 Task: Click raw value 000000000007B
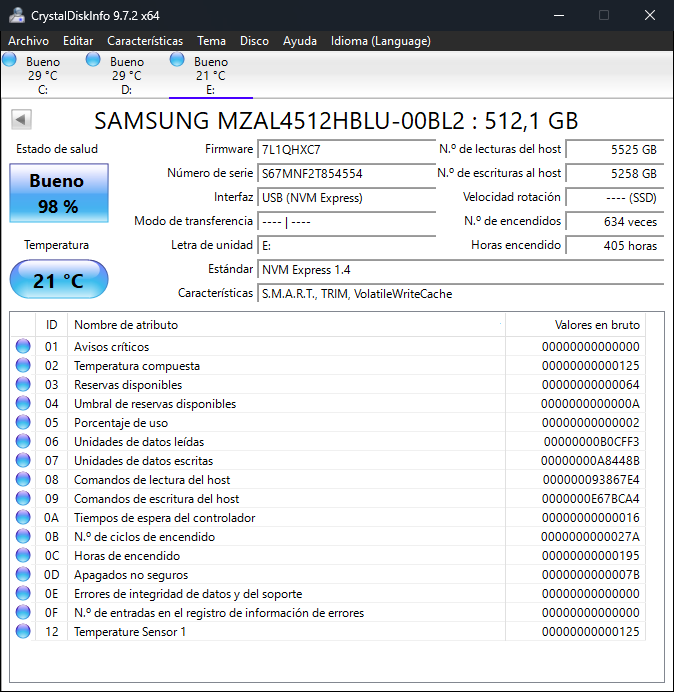pyautogui.click(x=591, y=575)
